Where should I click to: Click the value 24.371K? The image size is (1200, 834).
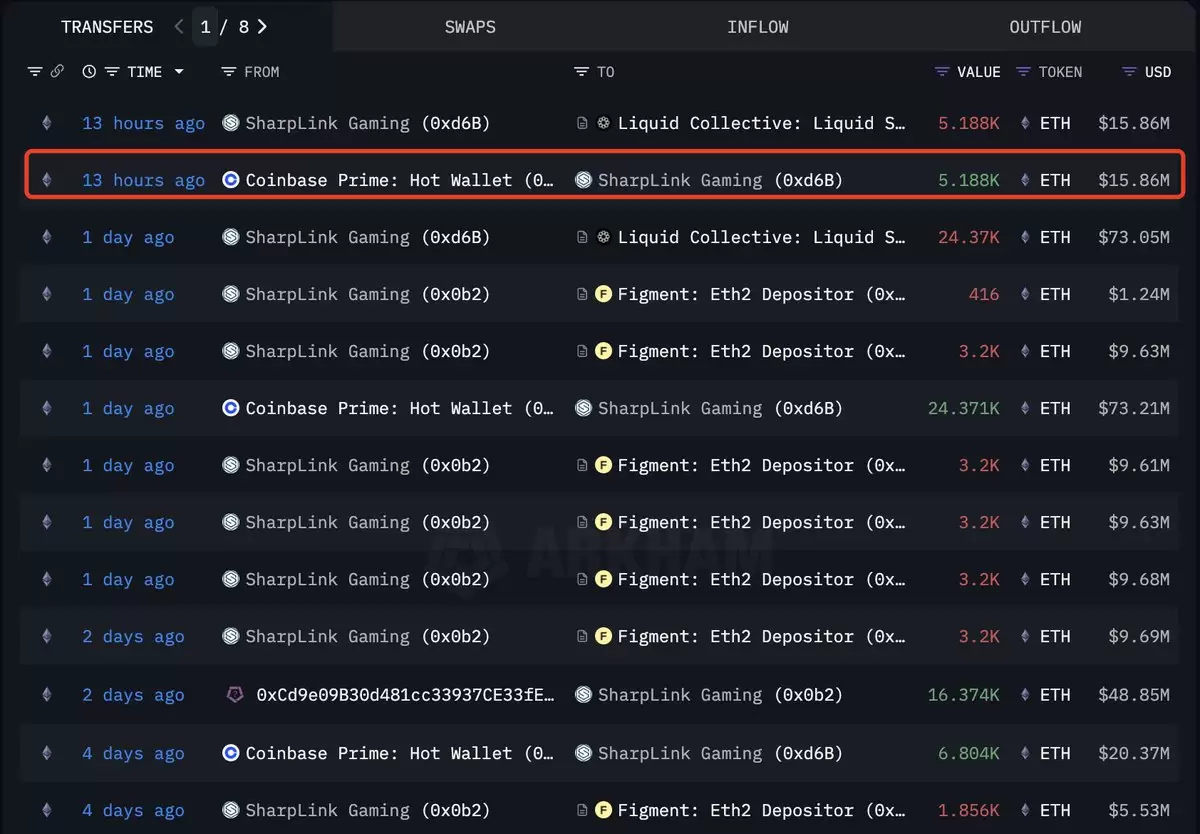click(964, 408)
